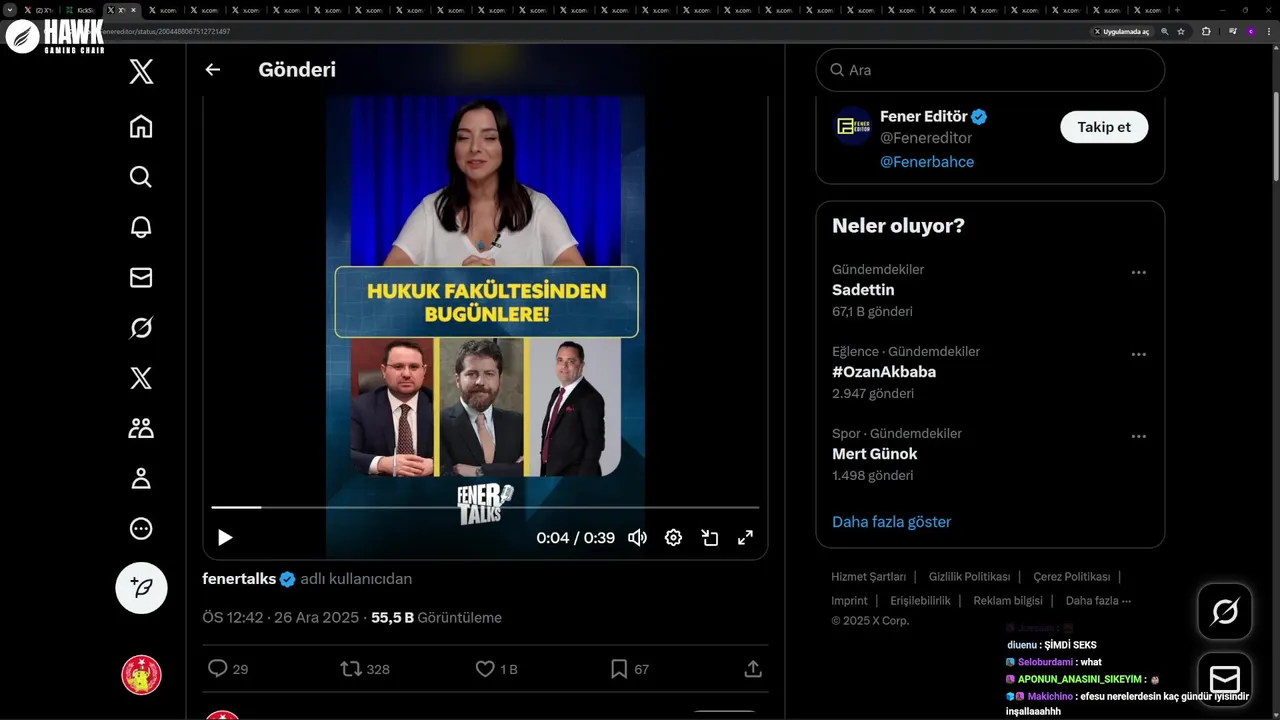Open the floating messages drawer button

coord(1225,679)
